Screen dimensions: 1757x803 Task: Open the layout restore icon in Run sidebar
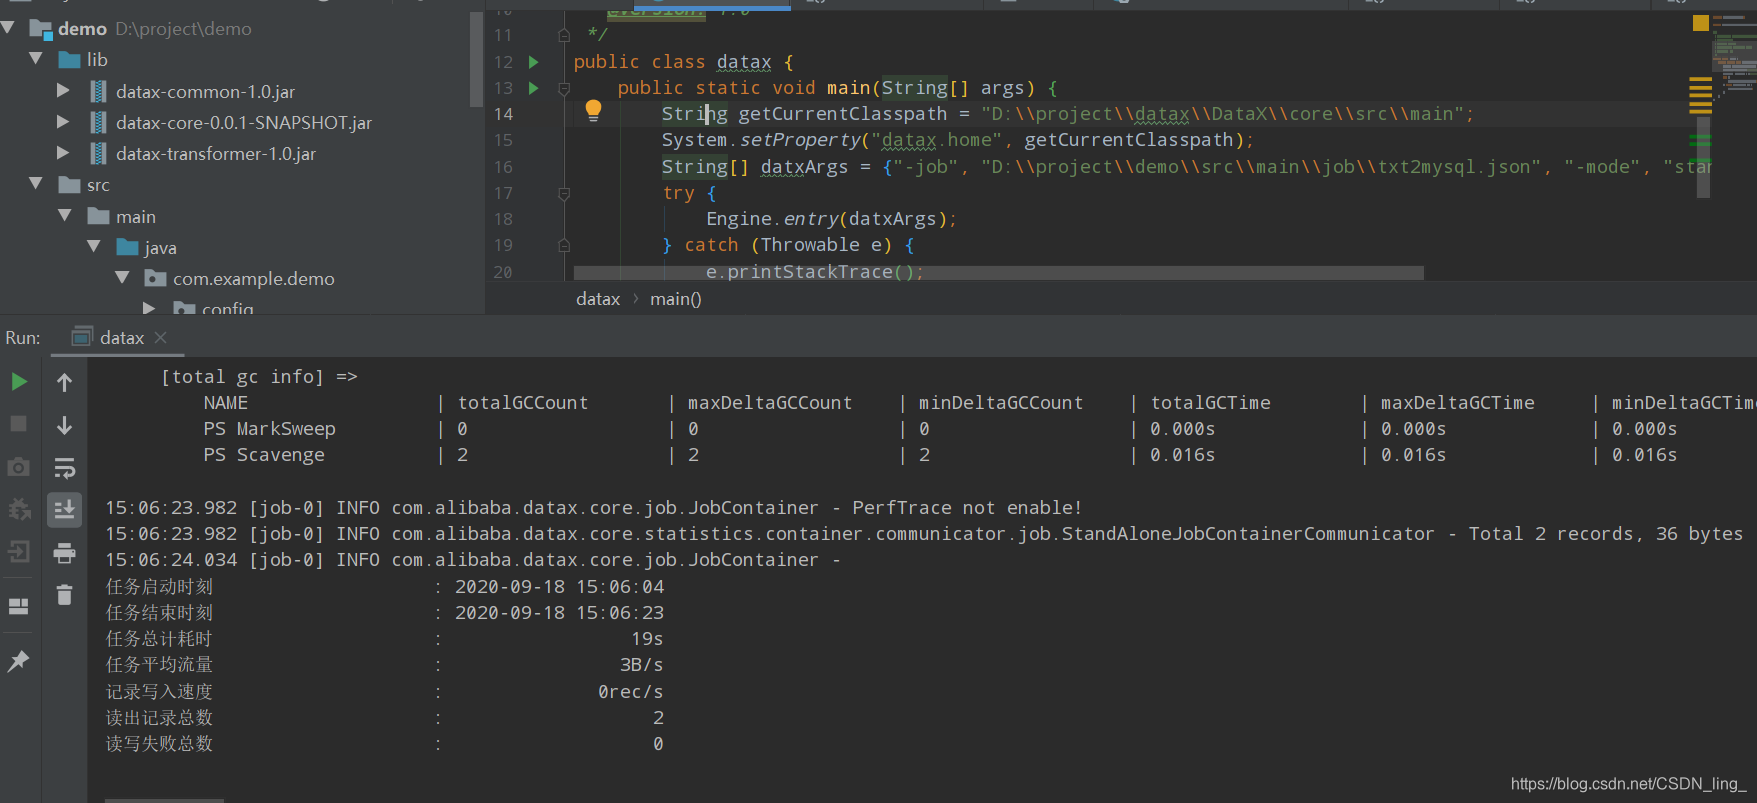(18, 606)
